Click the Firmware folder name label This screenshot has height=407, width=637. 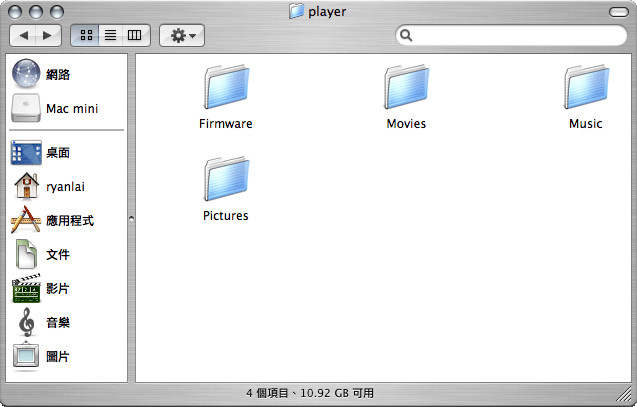click(x=226, y=123)
